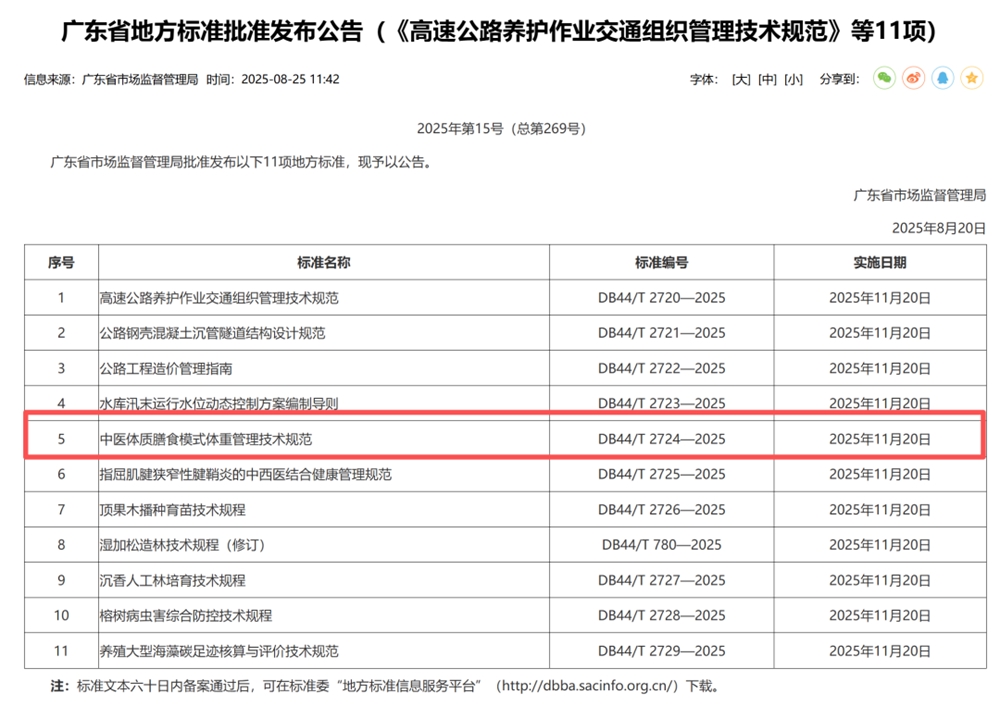Click the 标准编号 column header

pyautogui.click(x=661, y=263)
